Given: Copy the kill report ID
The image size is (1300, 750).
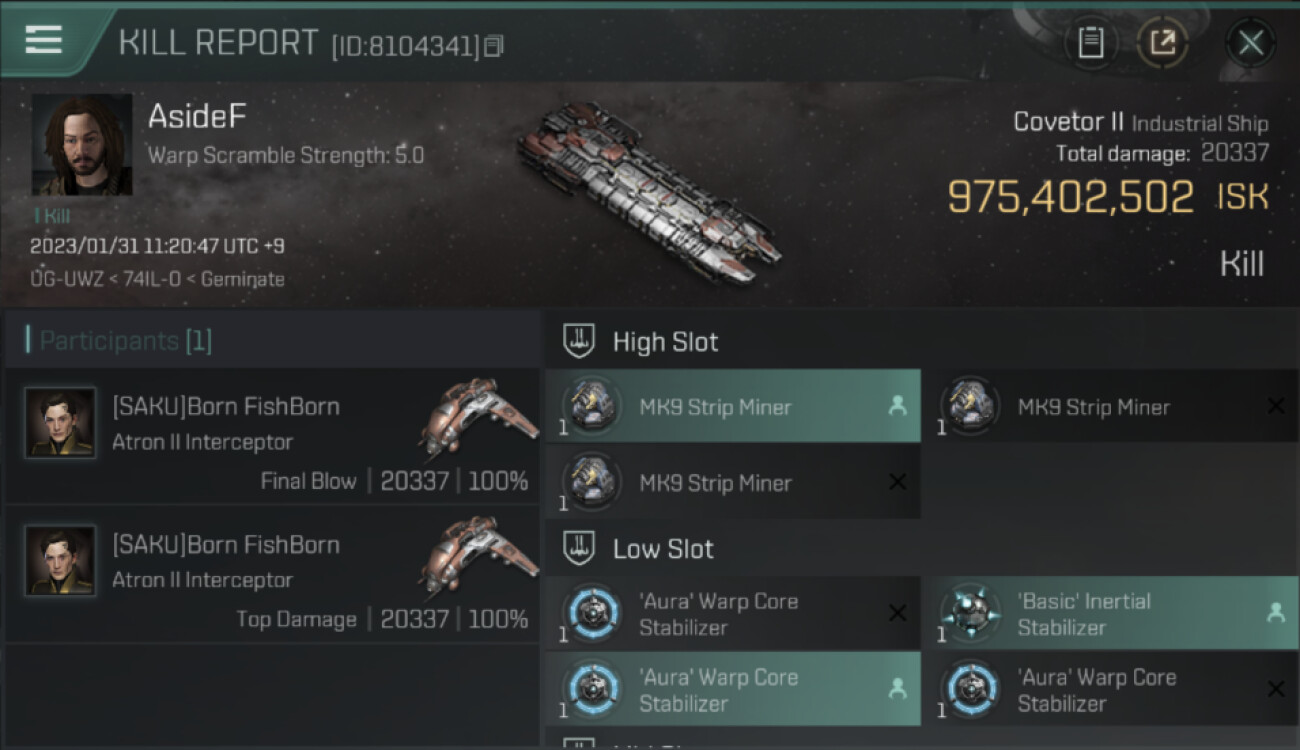Looking at the screenshot, I should [x=494, y=45].
